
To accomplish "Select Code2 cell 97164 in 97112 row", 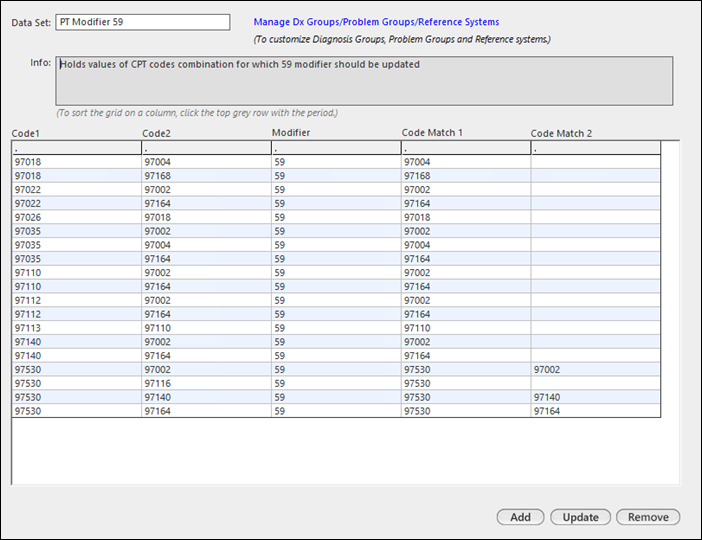I will [206, 315].
